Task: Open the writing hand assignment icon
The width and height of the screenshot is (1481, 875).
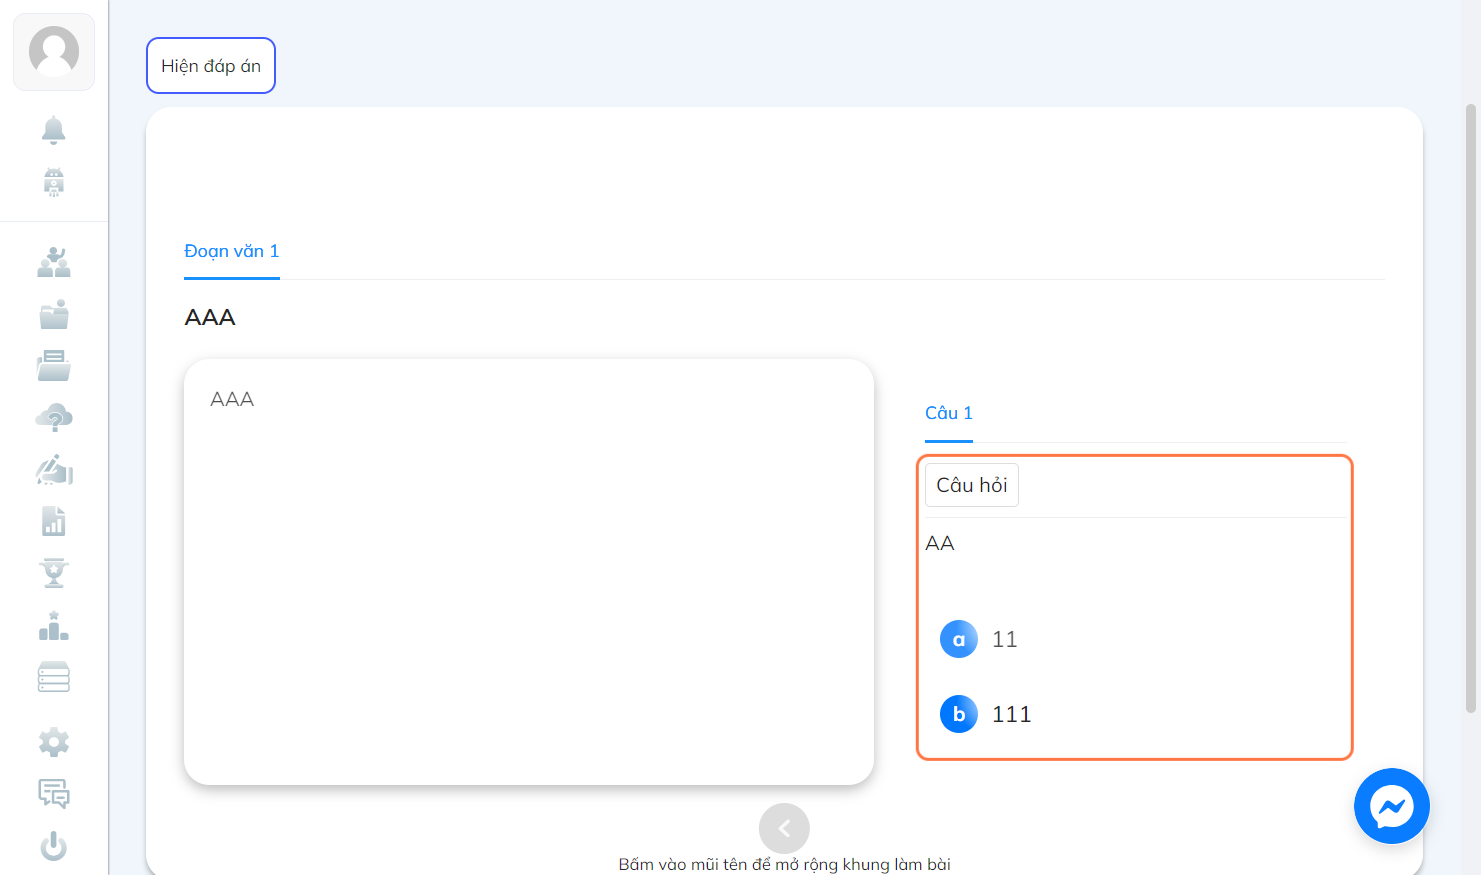Action: tap(54, 470)
